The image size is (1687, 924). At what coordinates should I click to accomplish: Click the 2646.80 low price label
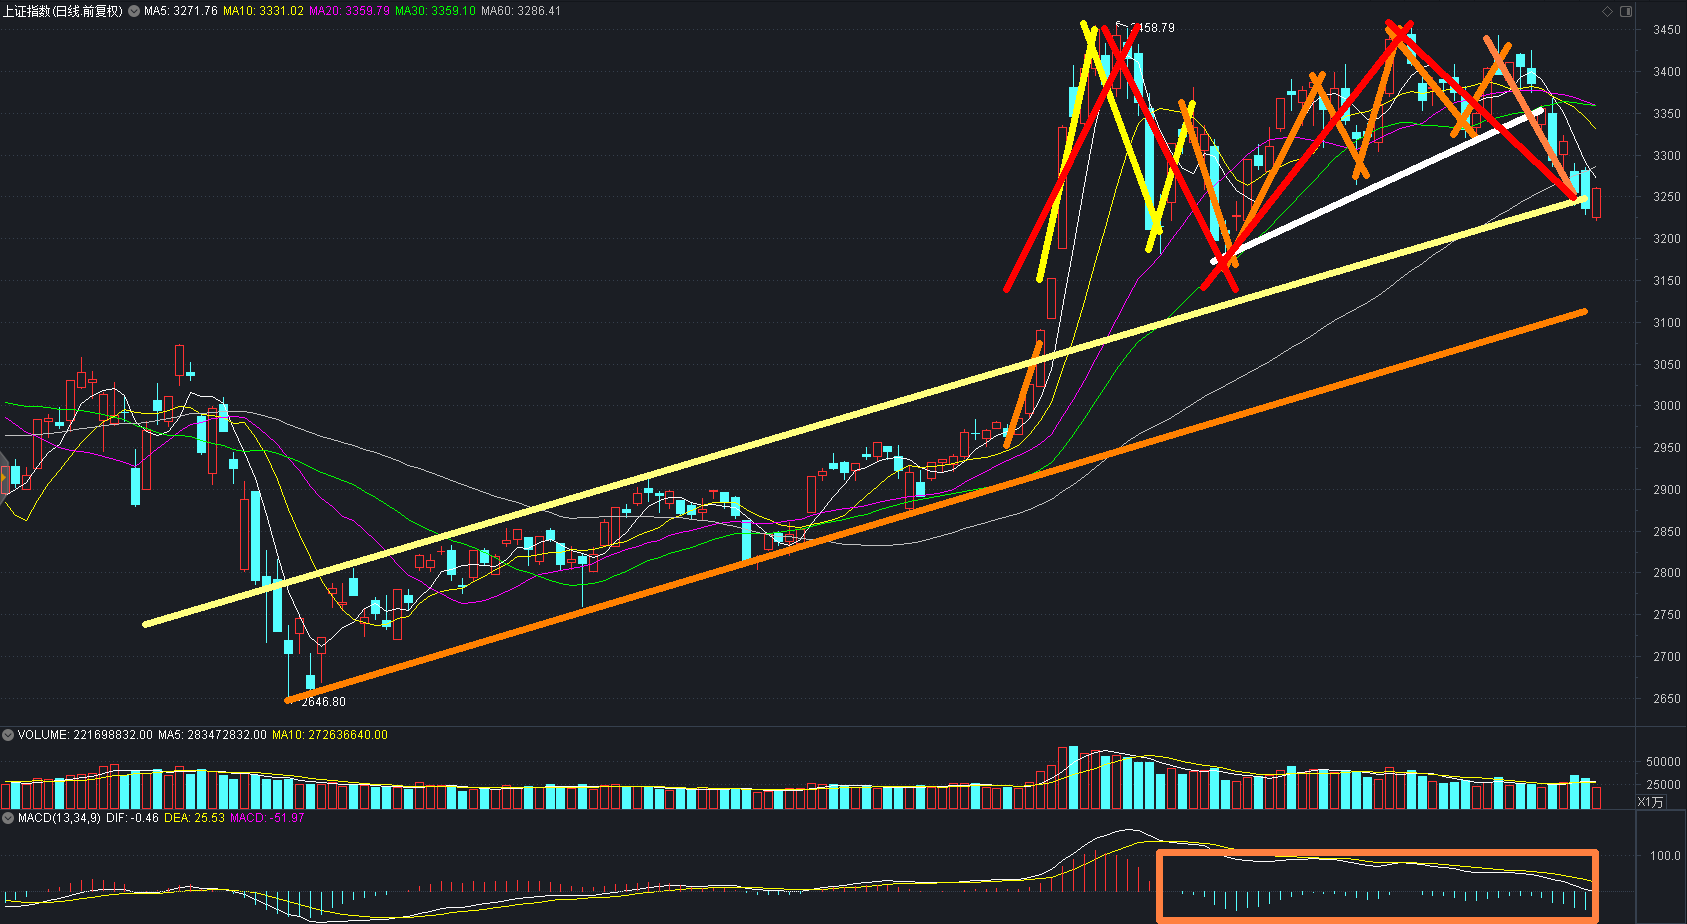click(323, 702)
